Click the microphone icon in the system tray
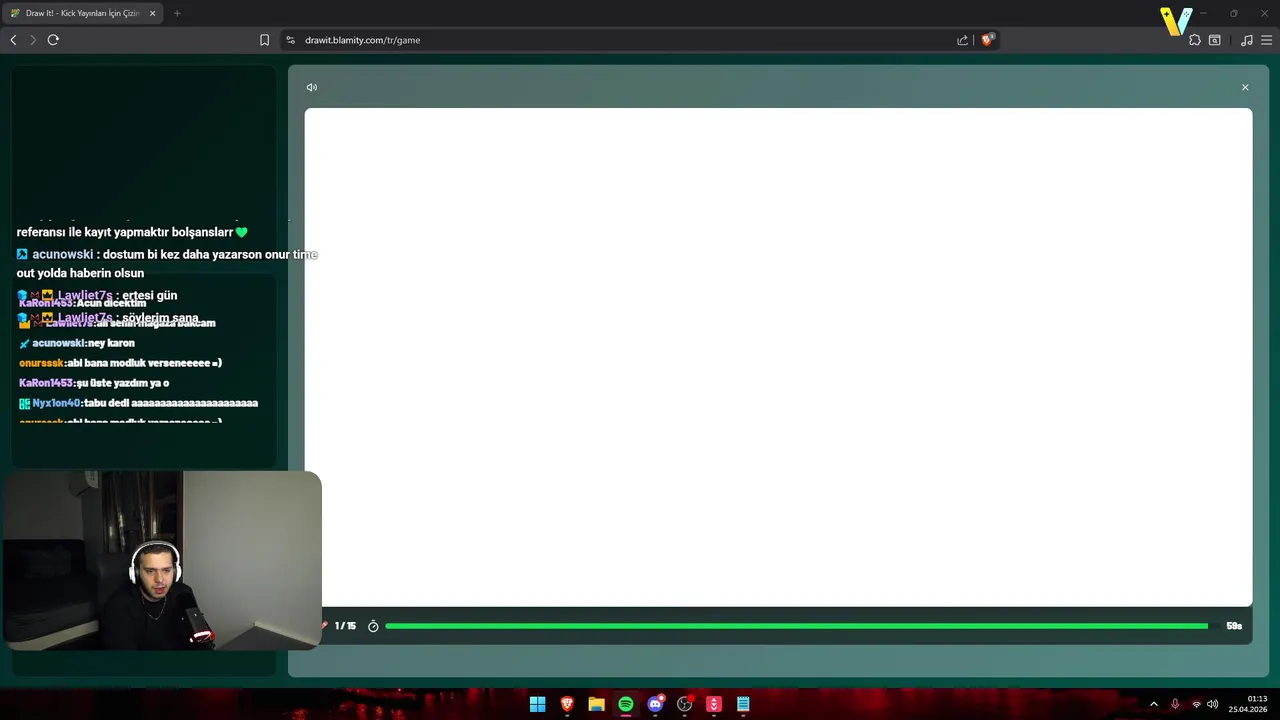1280x720 pixels. coord(1175,704)
